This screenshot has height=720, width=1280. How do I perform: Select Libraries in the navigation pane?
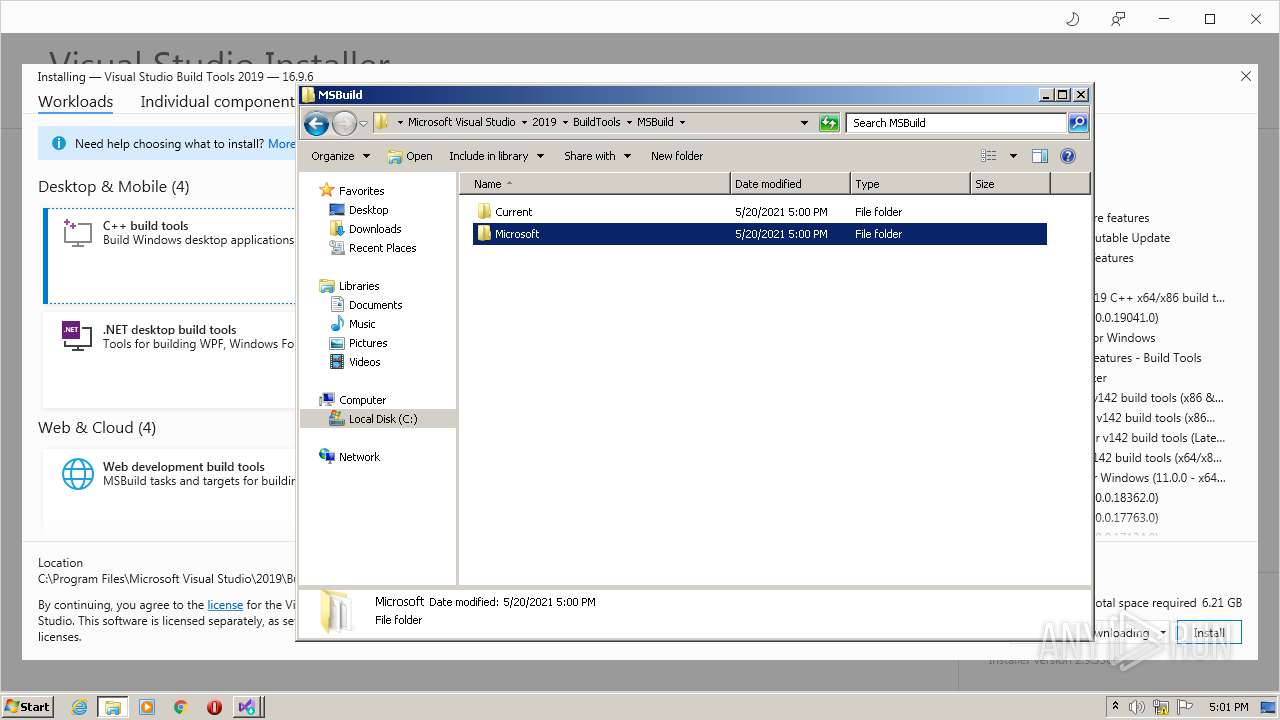359,286
